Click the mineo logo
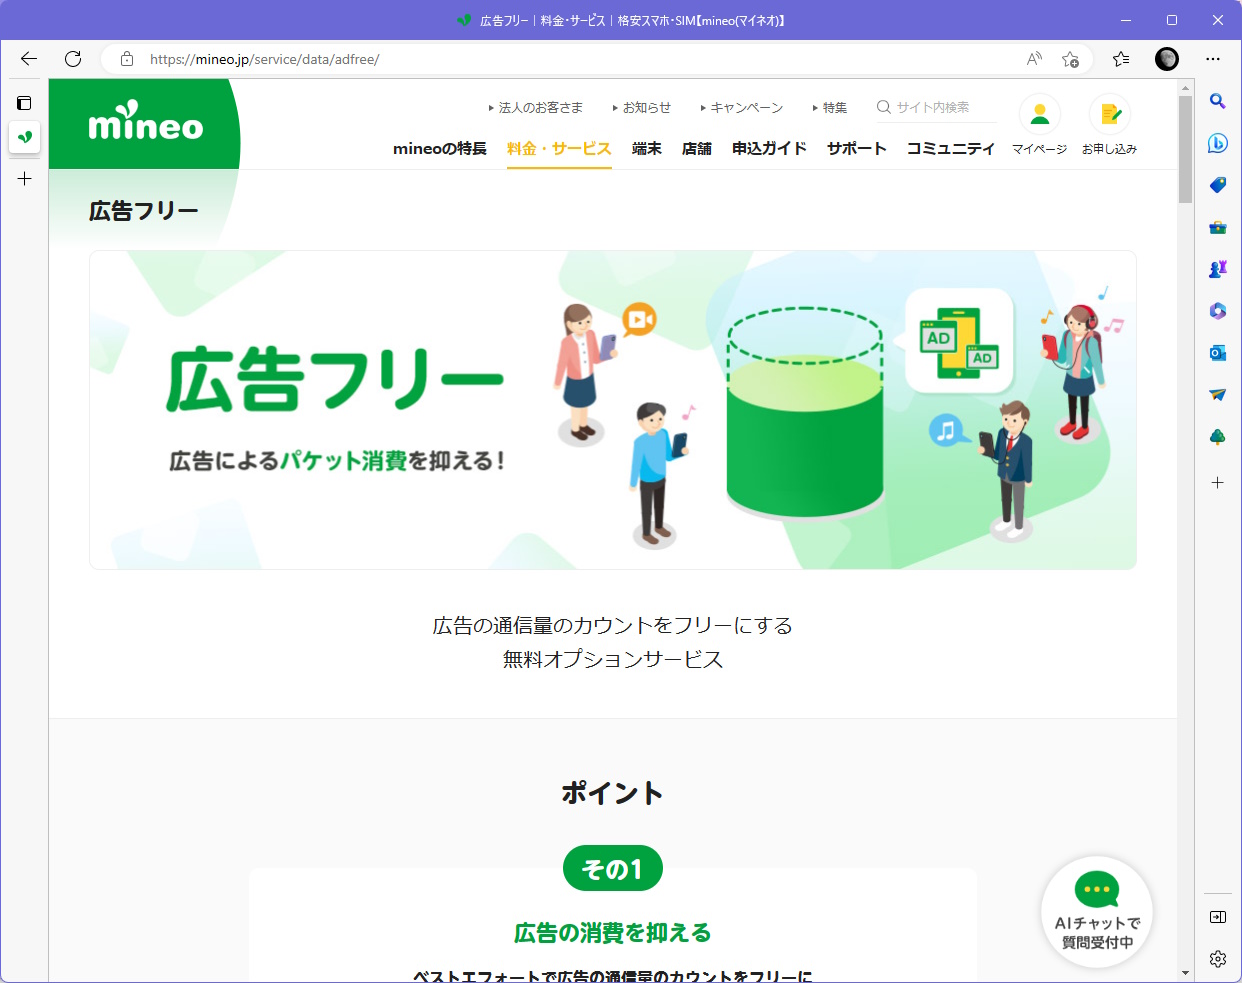Viewport: 1242px width, 983px height. (146, 123)
